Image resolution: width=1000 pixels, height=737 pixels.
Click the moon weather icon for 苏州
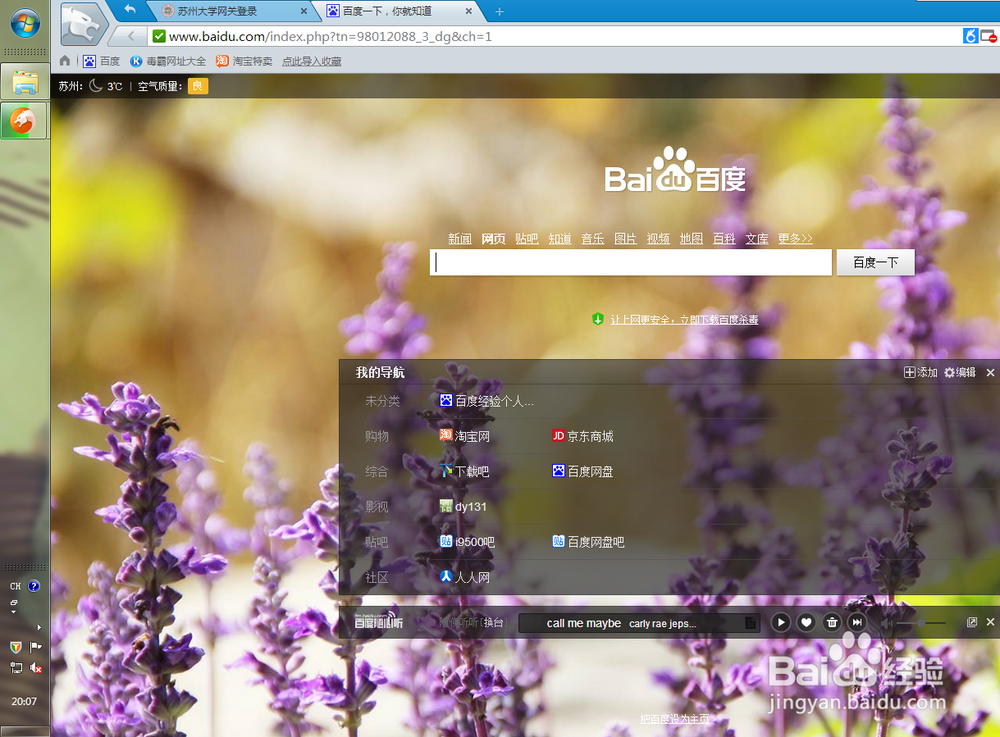(x=96, y=85)
